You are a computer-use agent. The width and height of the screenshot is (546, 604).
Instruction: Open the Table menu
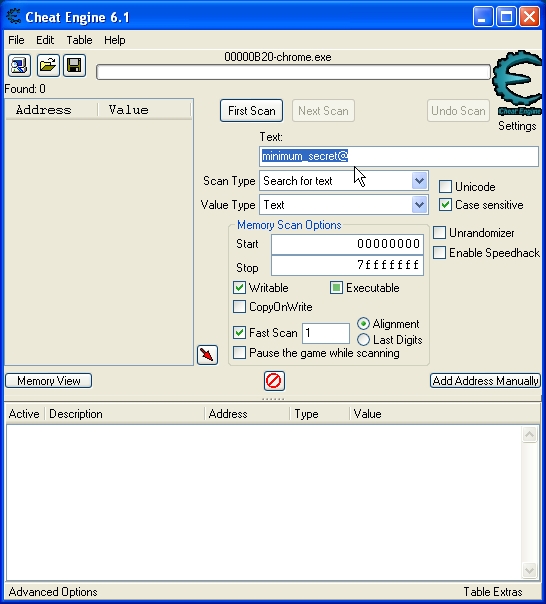pyautogui.click(x=79, y=40)
